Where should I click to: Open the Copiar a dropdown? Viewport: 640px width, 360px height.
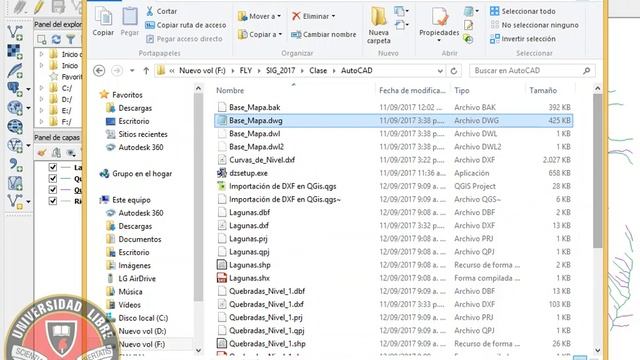pyautogui.click(x=260, y=35)
